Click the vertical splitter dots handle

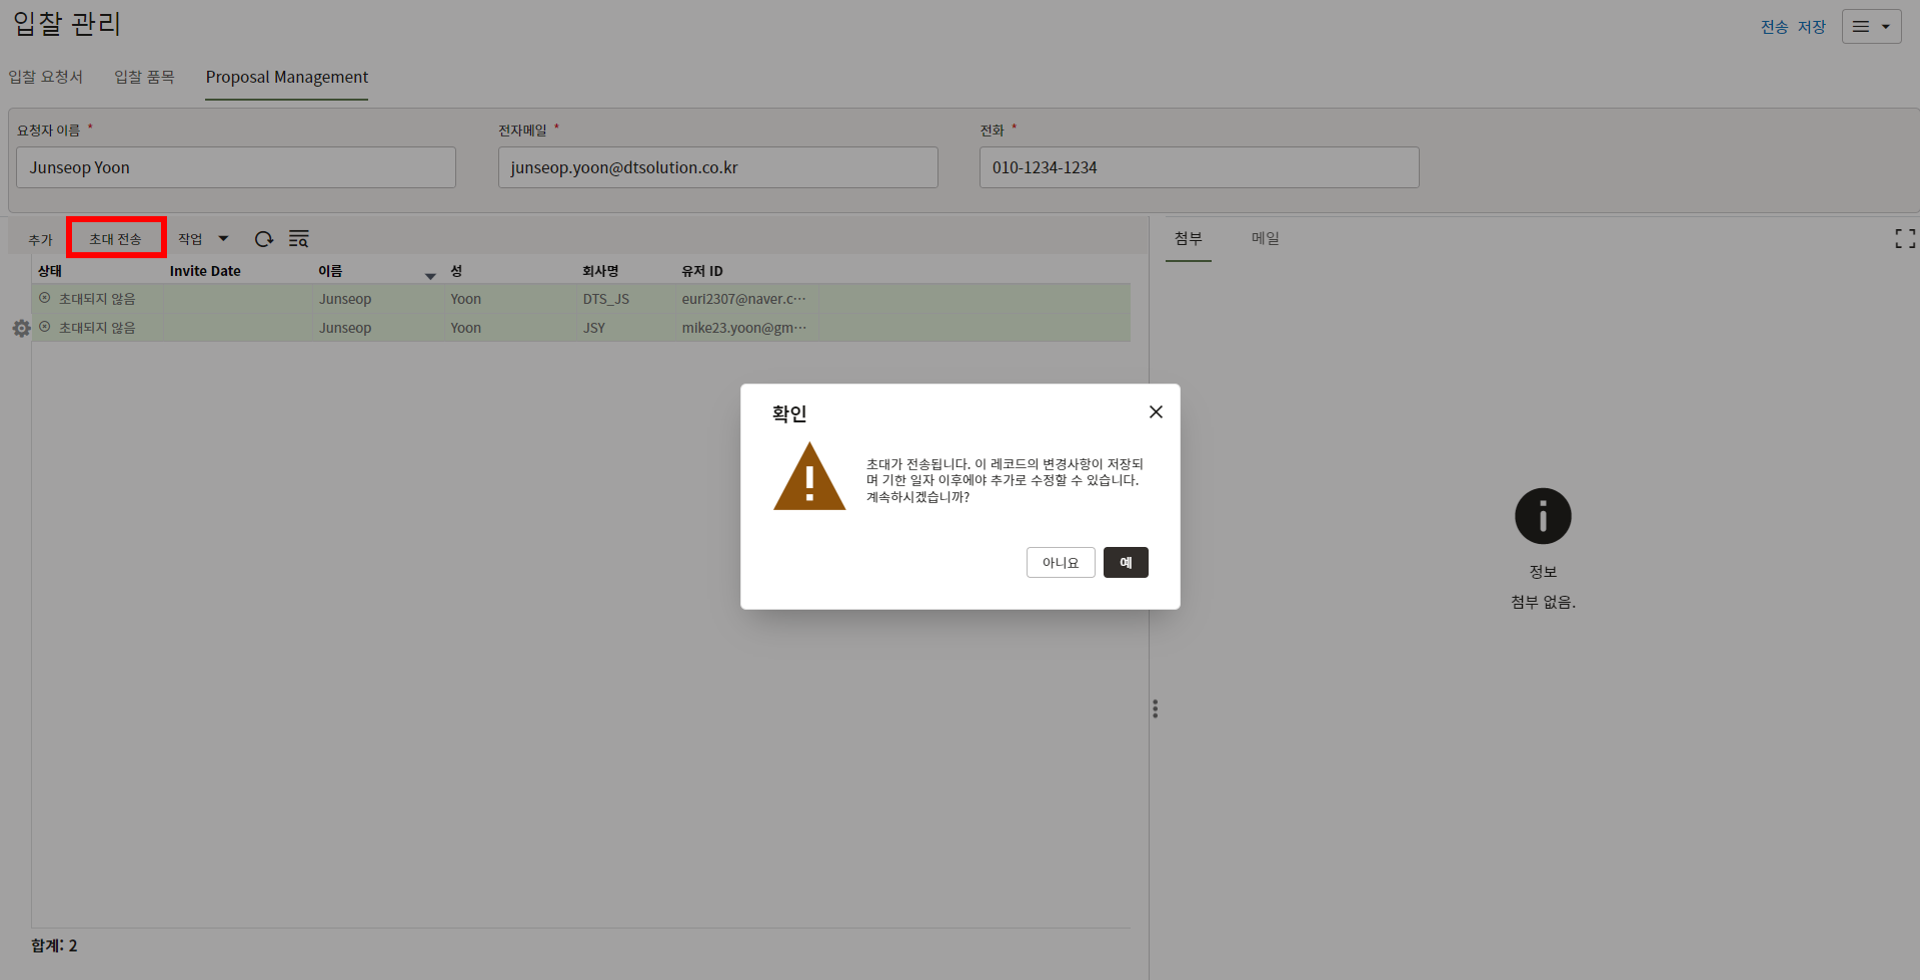pyautogui.click(x=1155, y=709)
